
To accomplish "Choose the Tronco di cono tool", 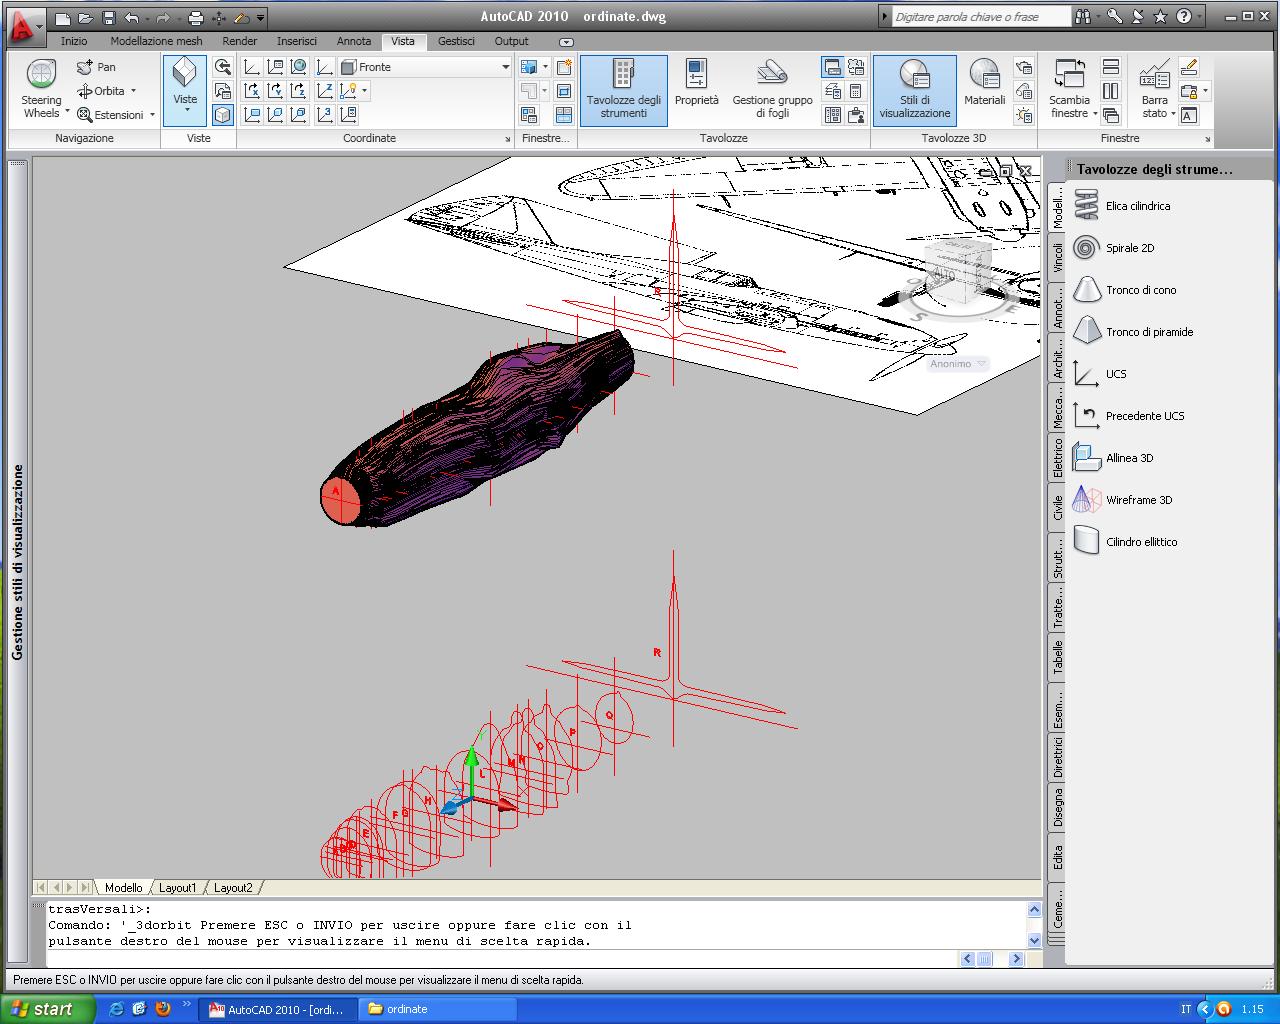I will [x=1086, y=290].
